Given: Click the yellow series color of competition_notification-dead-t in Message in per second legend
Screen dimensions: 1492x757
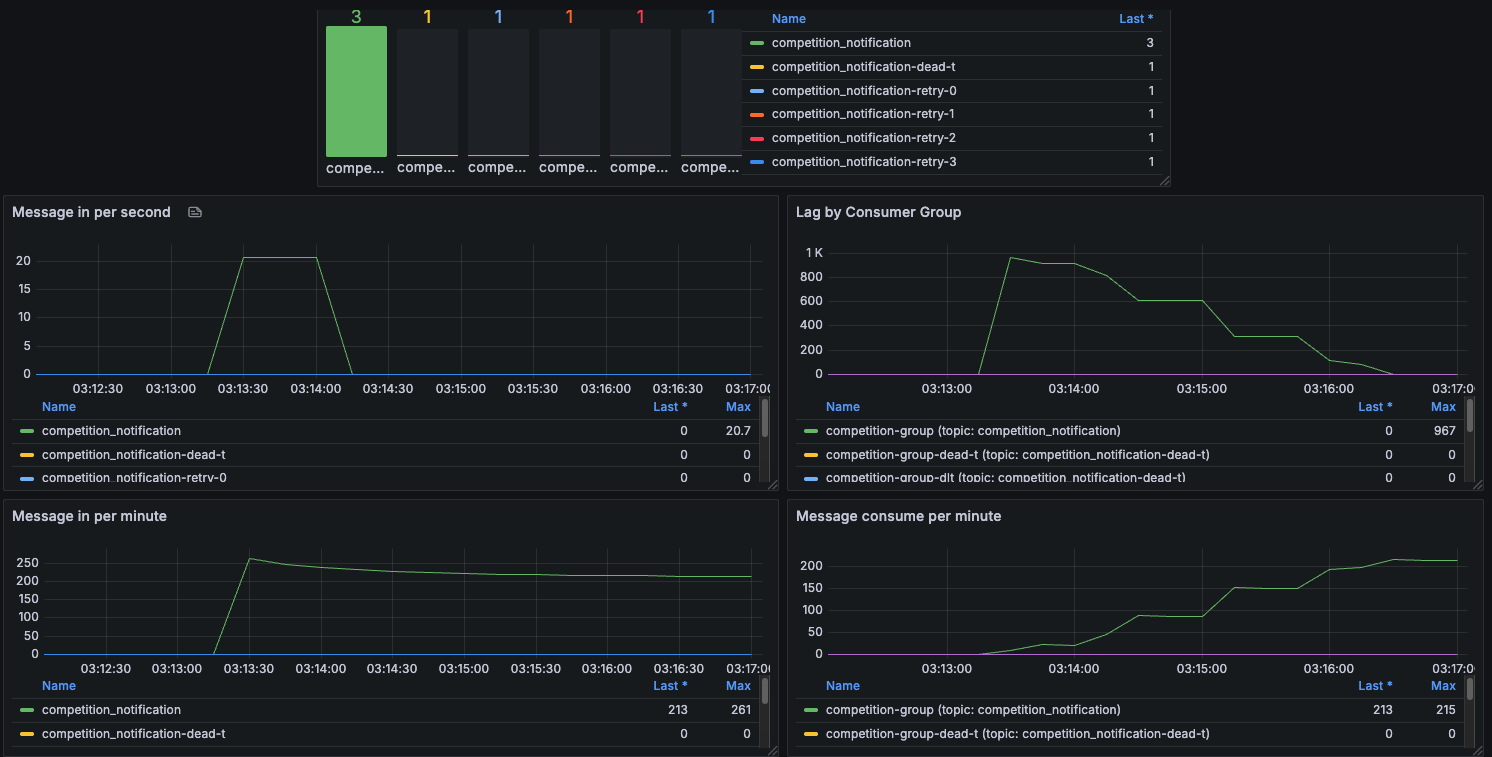Looking at the screenshot, I should click(x=27, y=455).
